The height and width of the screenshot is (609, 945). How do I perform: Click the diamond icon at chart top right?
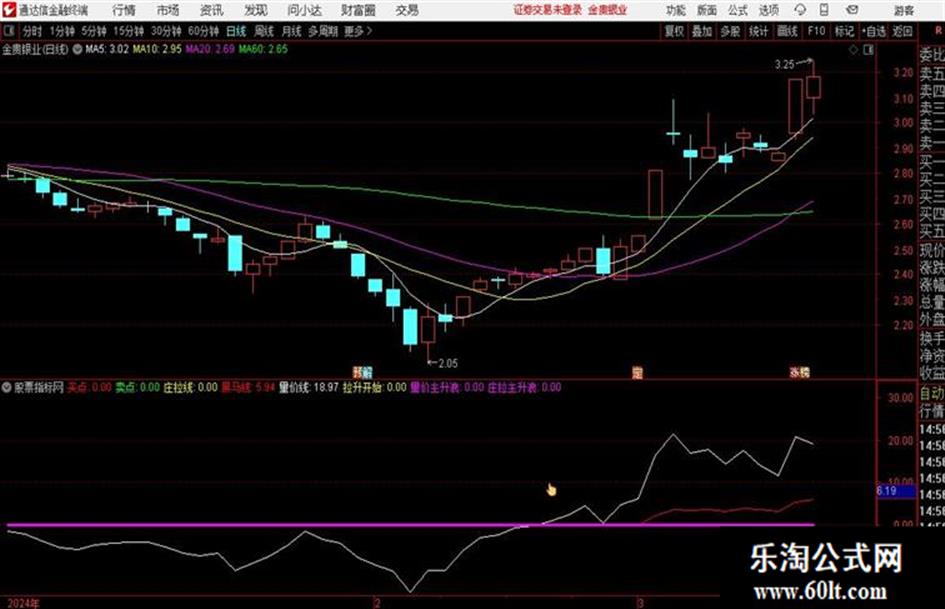[853, 50]
